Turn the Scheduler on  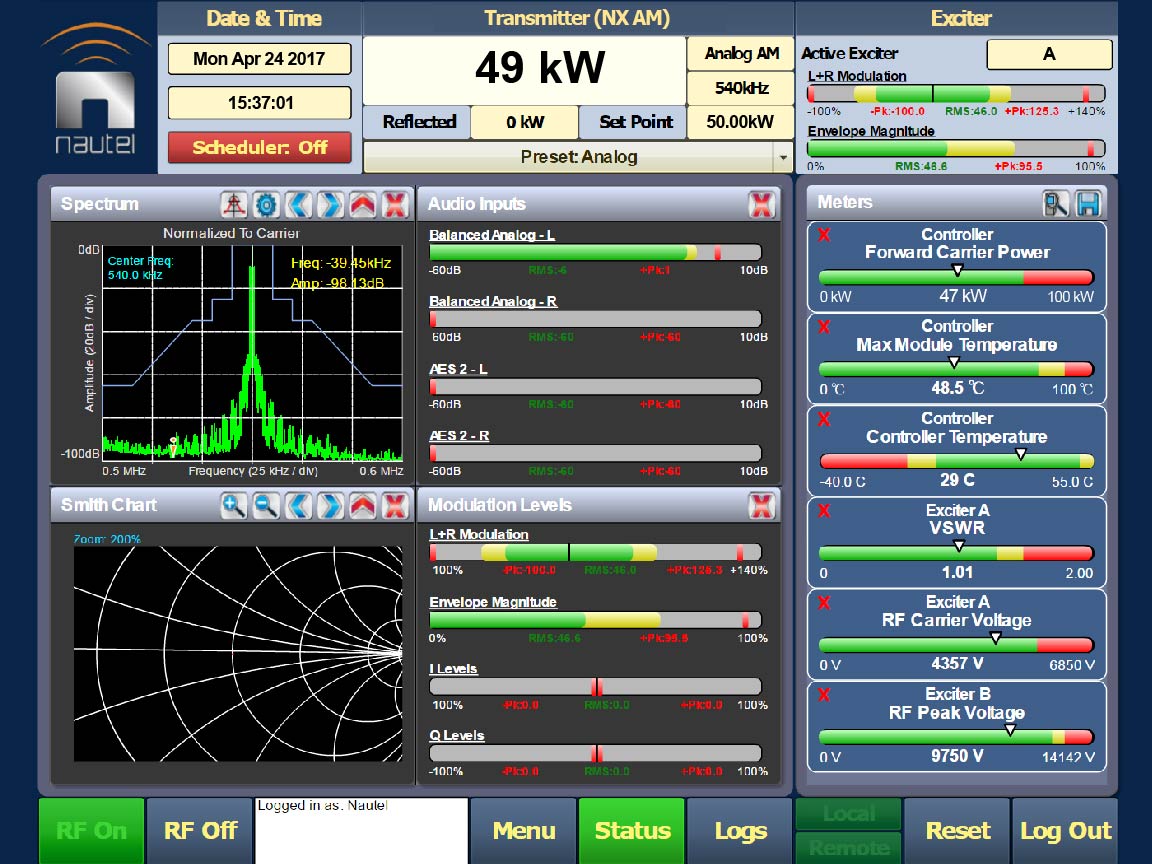(259, 147)
